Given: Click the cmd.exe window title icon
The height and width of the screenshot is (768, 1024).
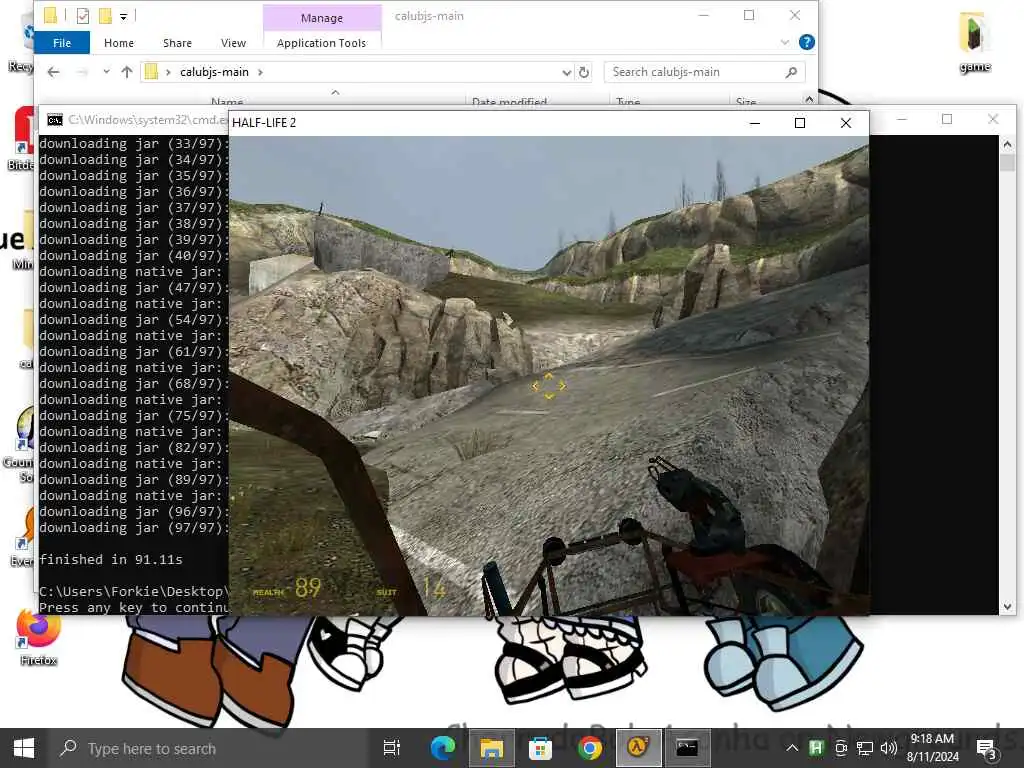Looking at the screenshot, I should coord(55,120).
